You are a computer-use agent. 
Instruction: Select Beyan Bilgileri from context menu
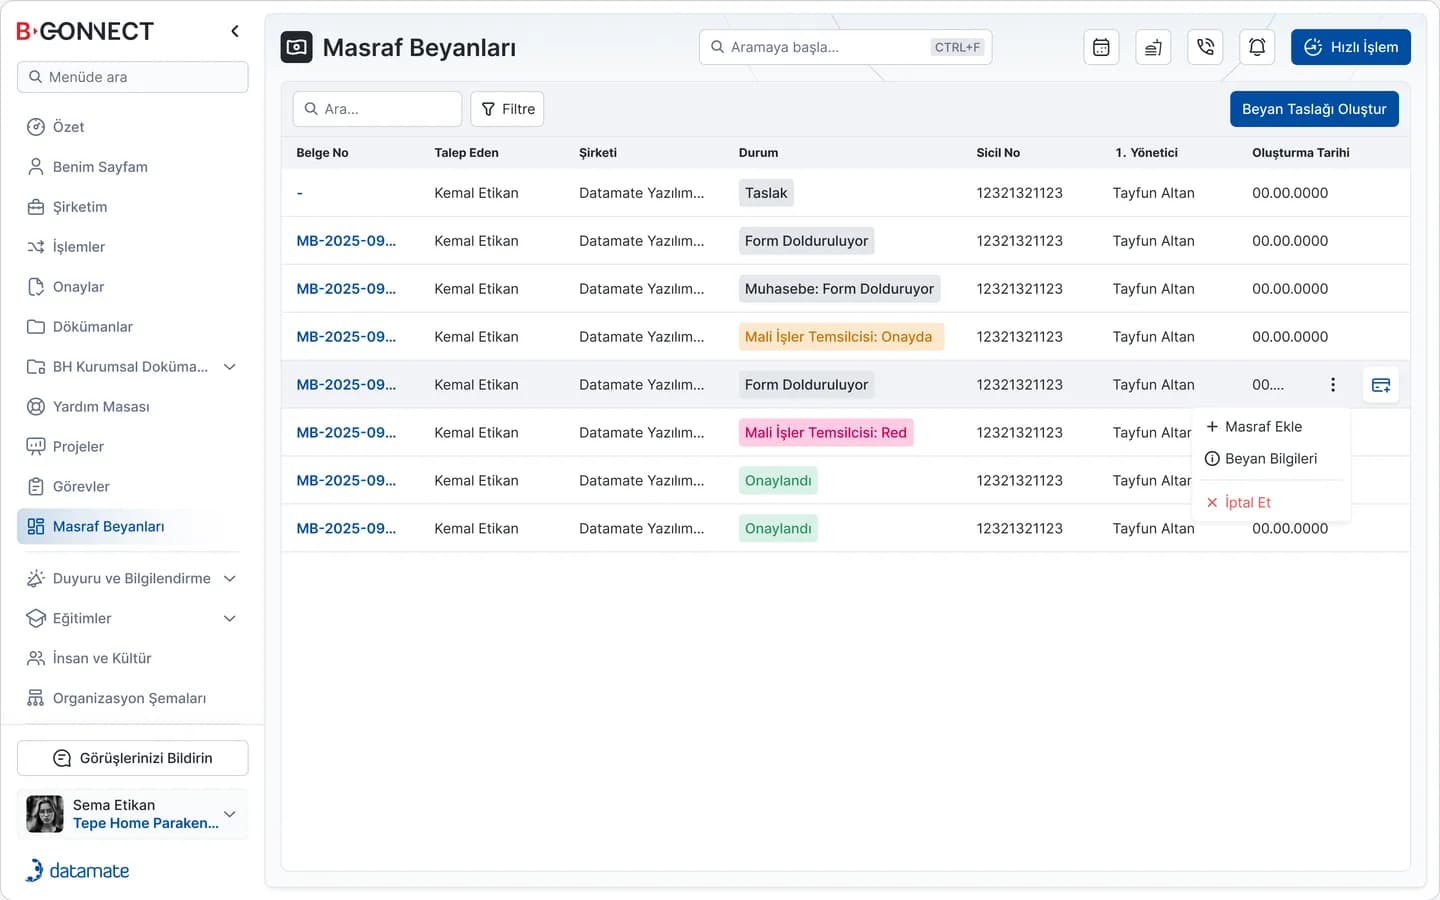pos(1271,459)
